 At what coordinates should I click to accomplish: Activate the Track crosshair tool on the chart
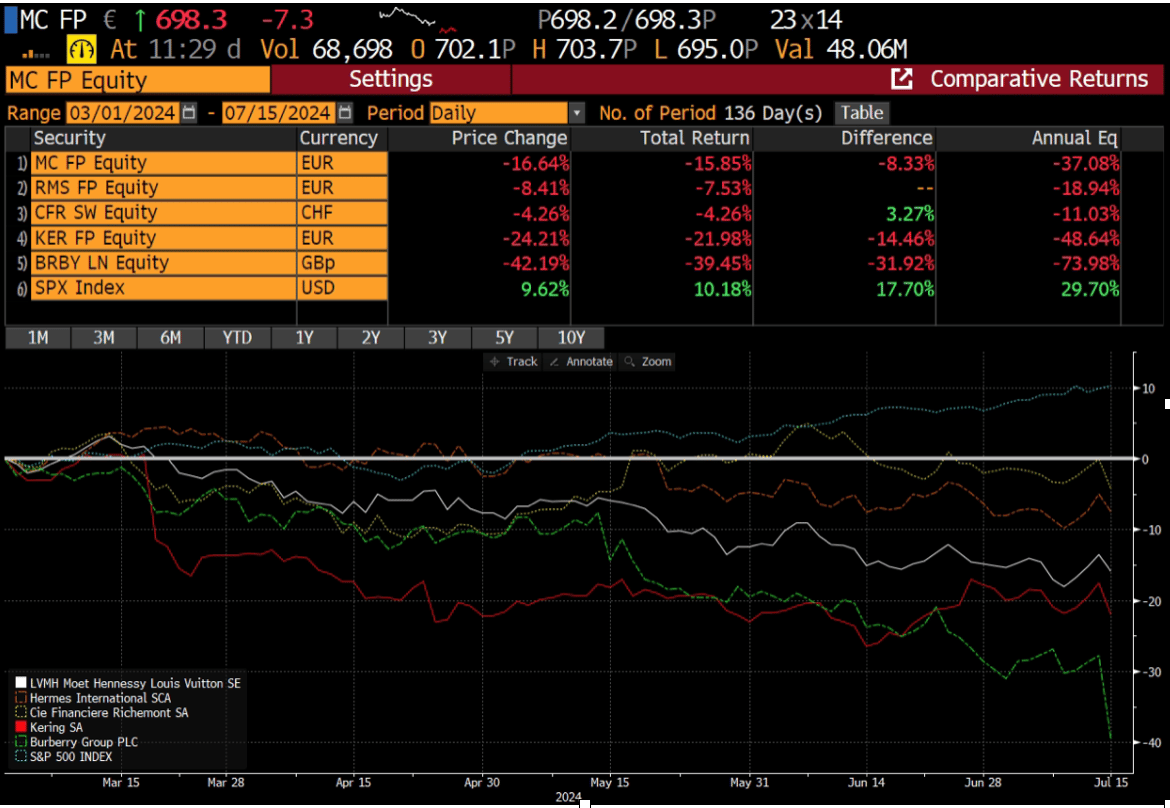[516, 361]
